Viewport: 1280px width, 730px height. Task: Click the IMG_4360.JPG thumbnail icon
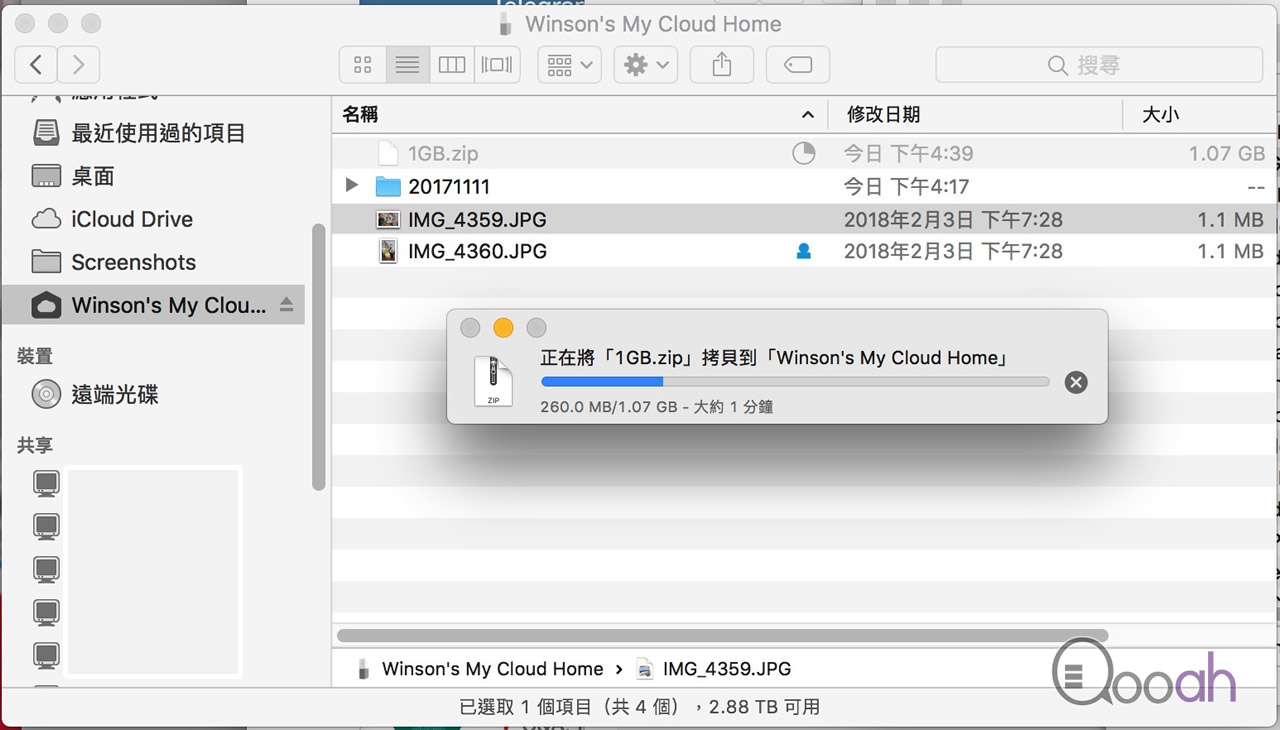(388, 251)
